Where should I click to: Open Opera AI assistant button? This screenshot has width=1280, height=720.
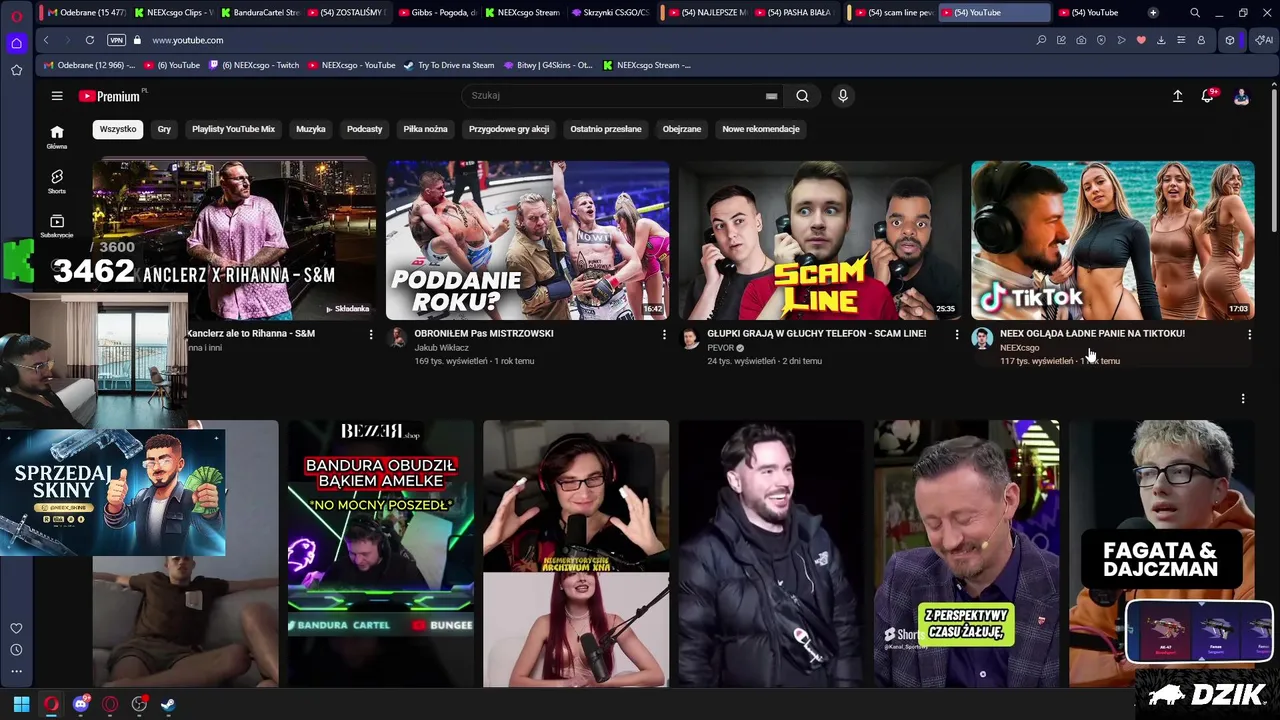tap(1264, 40)
